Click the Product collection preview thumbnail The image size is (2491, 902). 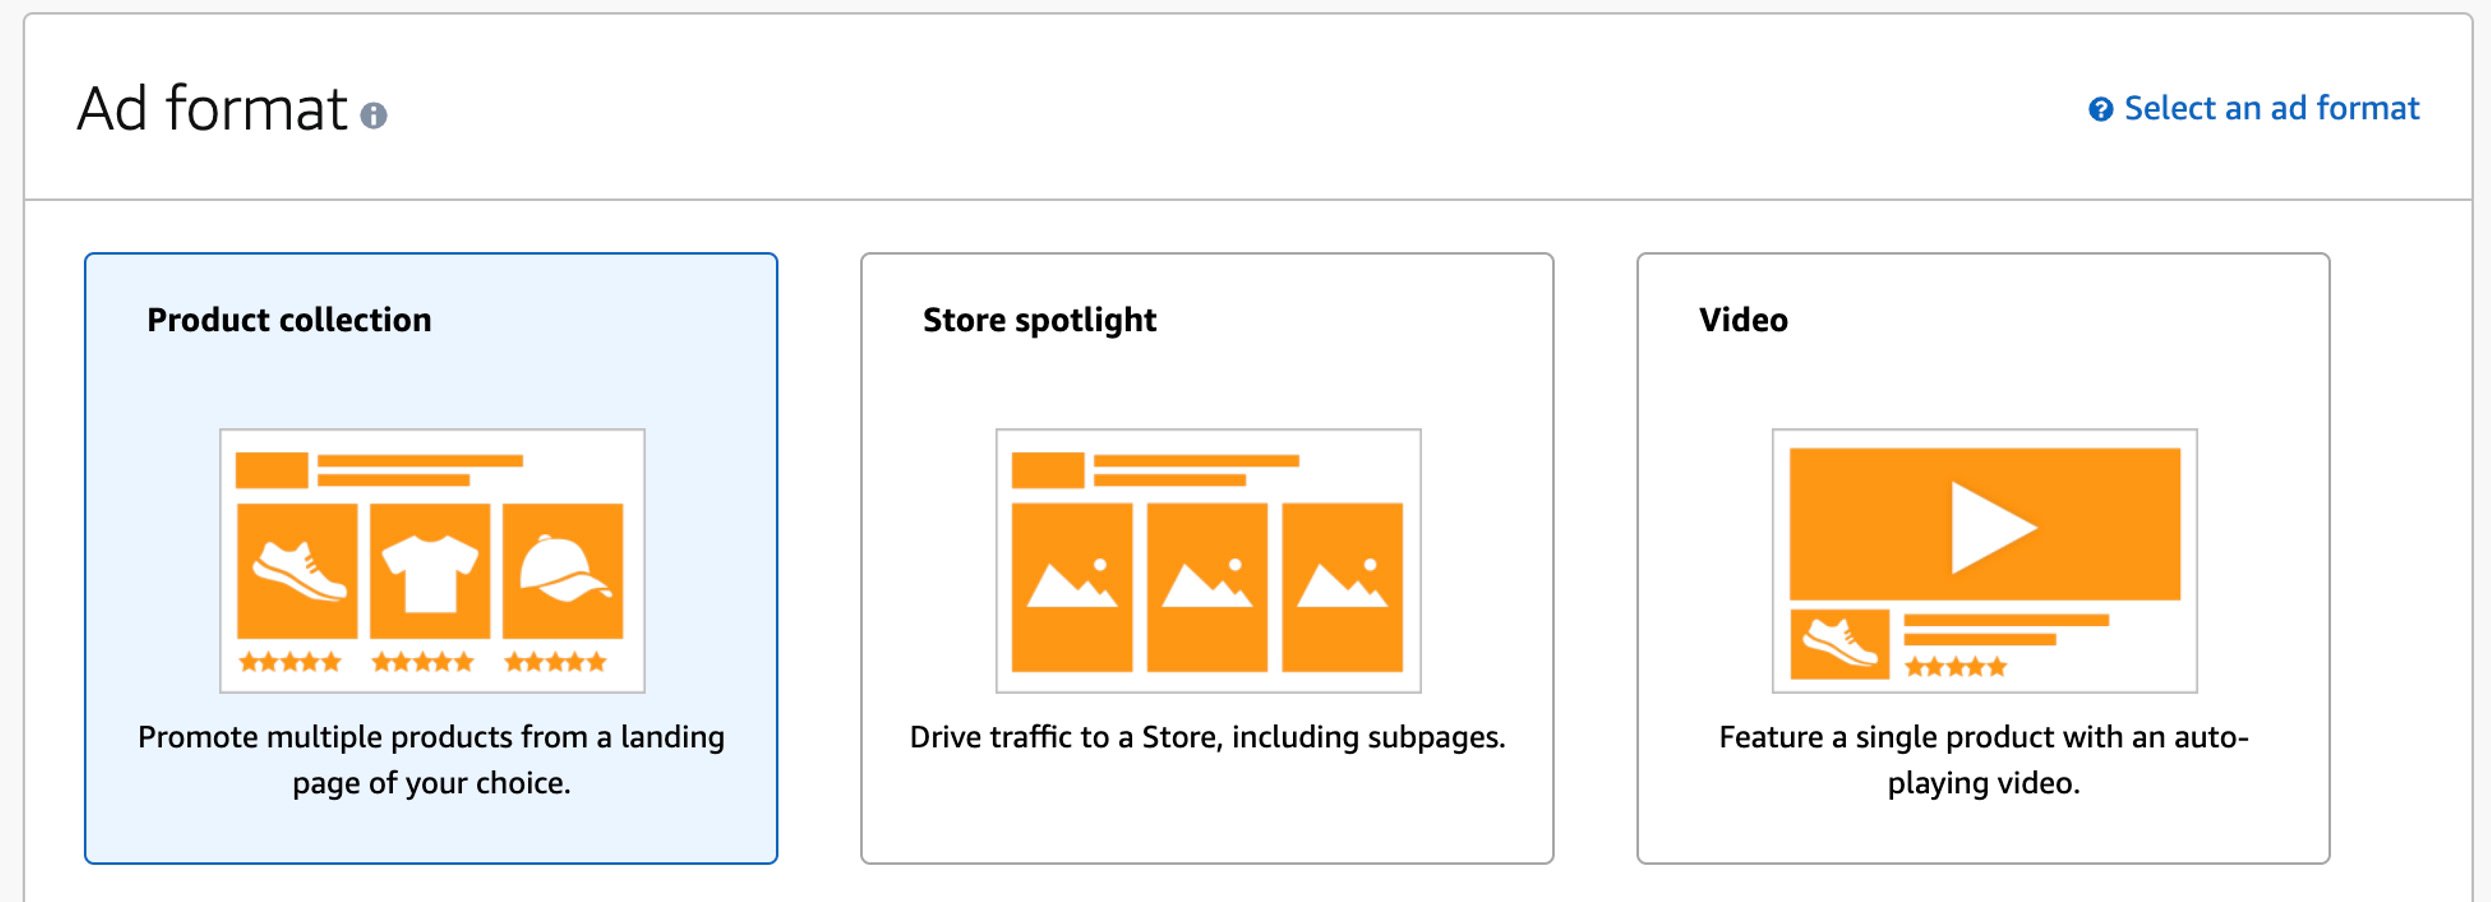coord(432,561)
